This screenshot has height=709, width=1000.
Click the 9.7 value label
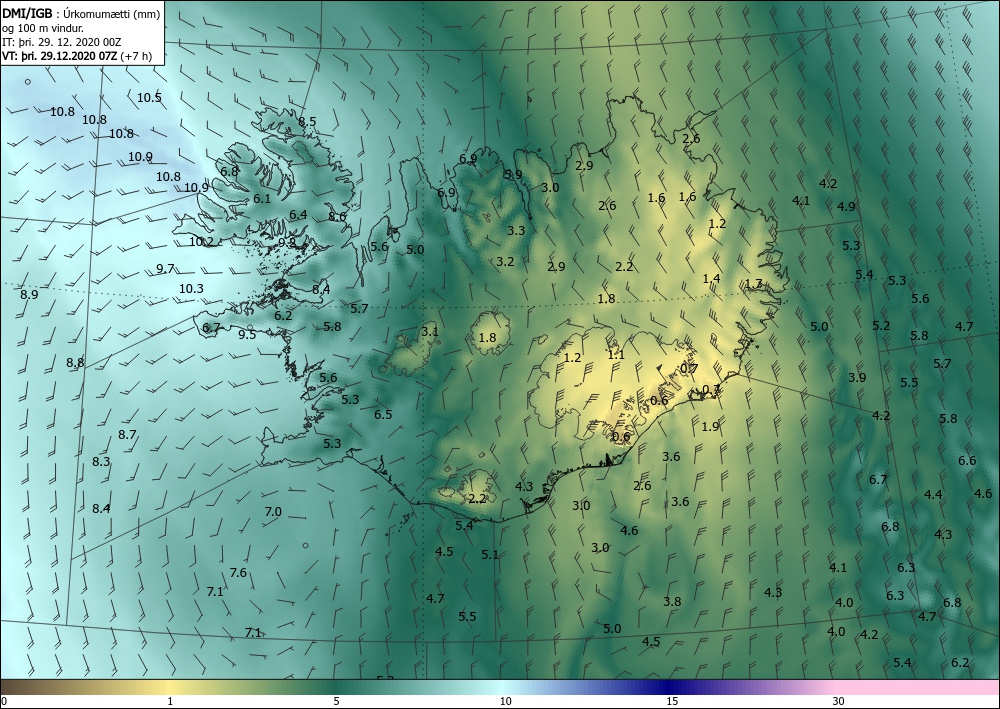tap(165, 268)
